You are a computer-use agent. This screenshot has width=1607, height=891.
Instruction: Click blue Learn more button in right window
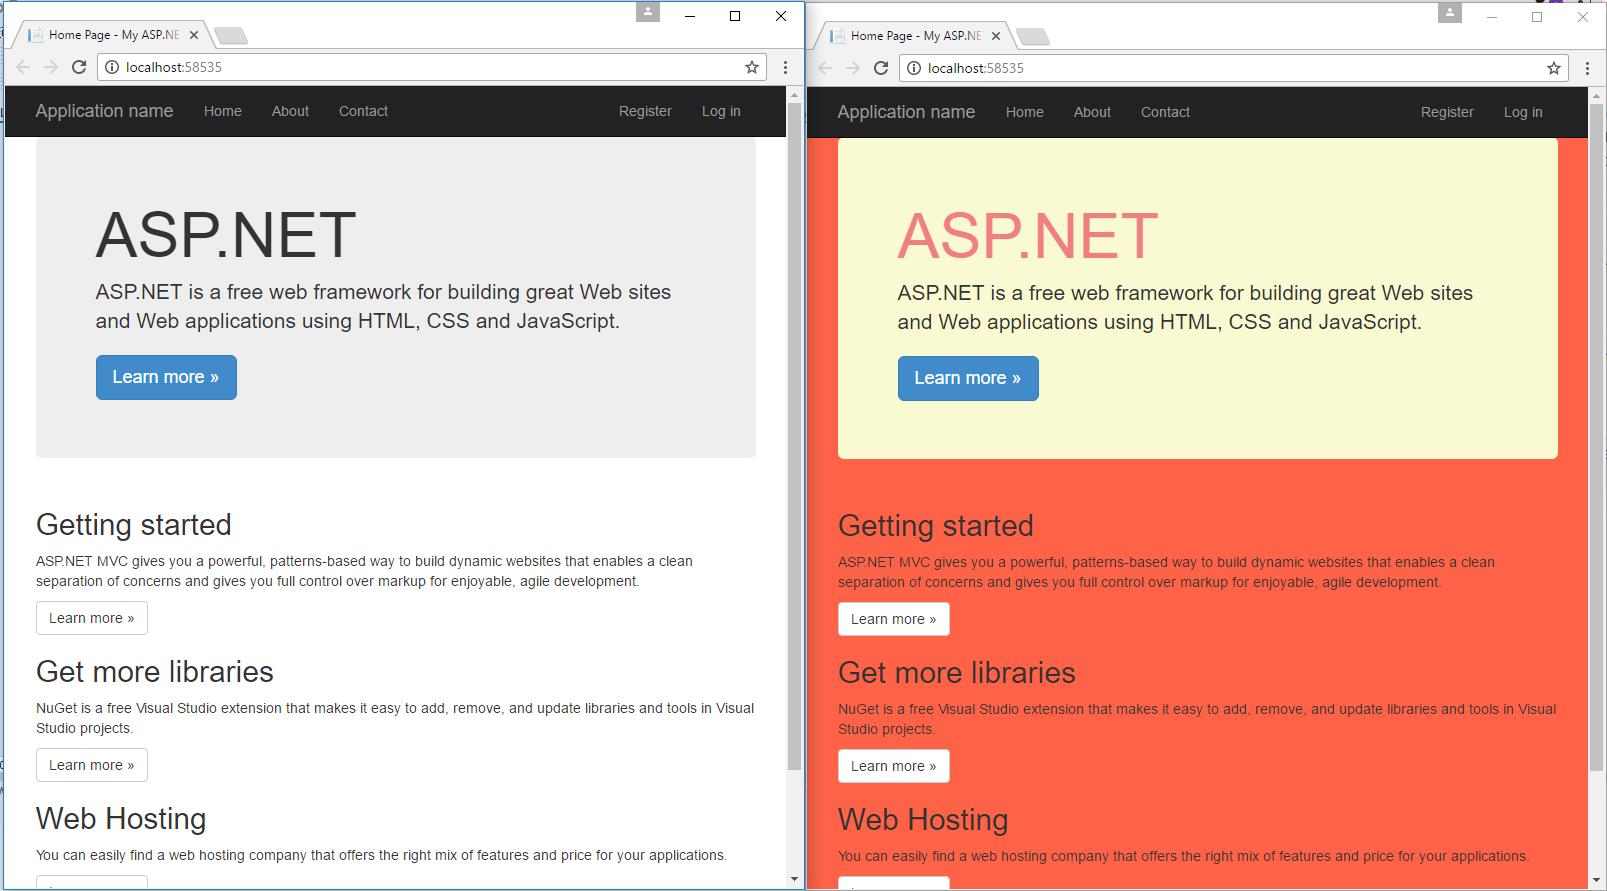point(968,378)
